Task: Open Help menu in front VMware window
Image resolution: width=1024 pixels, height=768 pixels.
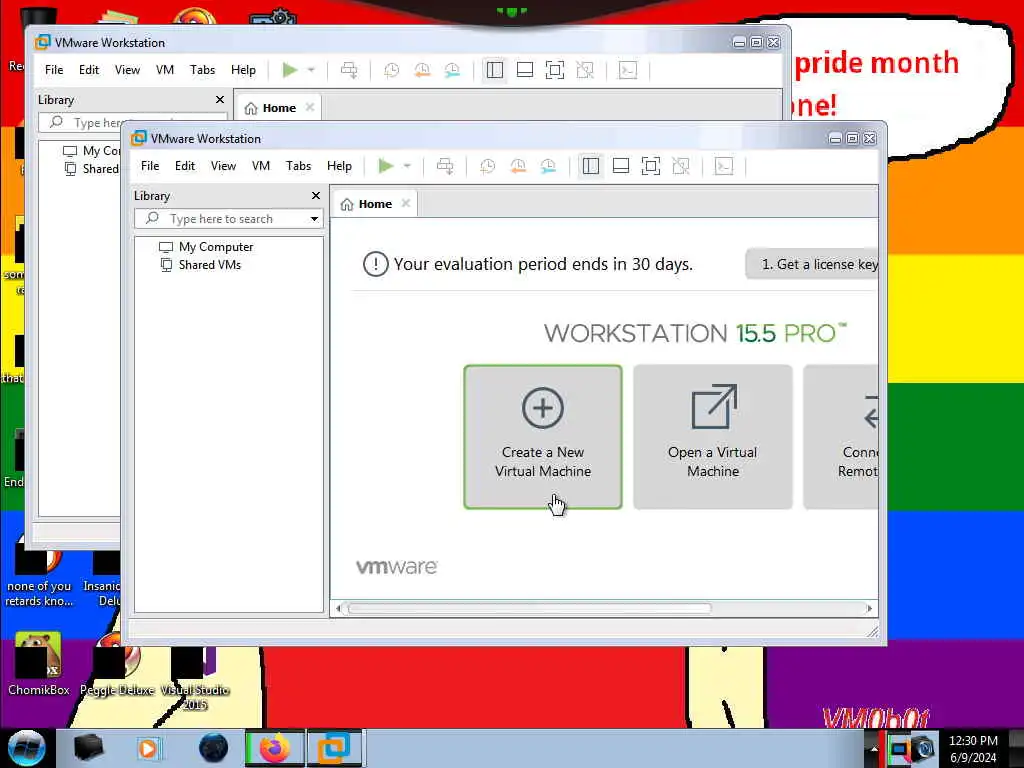Action: (x=339, y=166)
